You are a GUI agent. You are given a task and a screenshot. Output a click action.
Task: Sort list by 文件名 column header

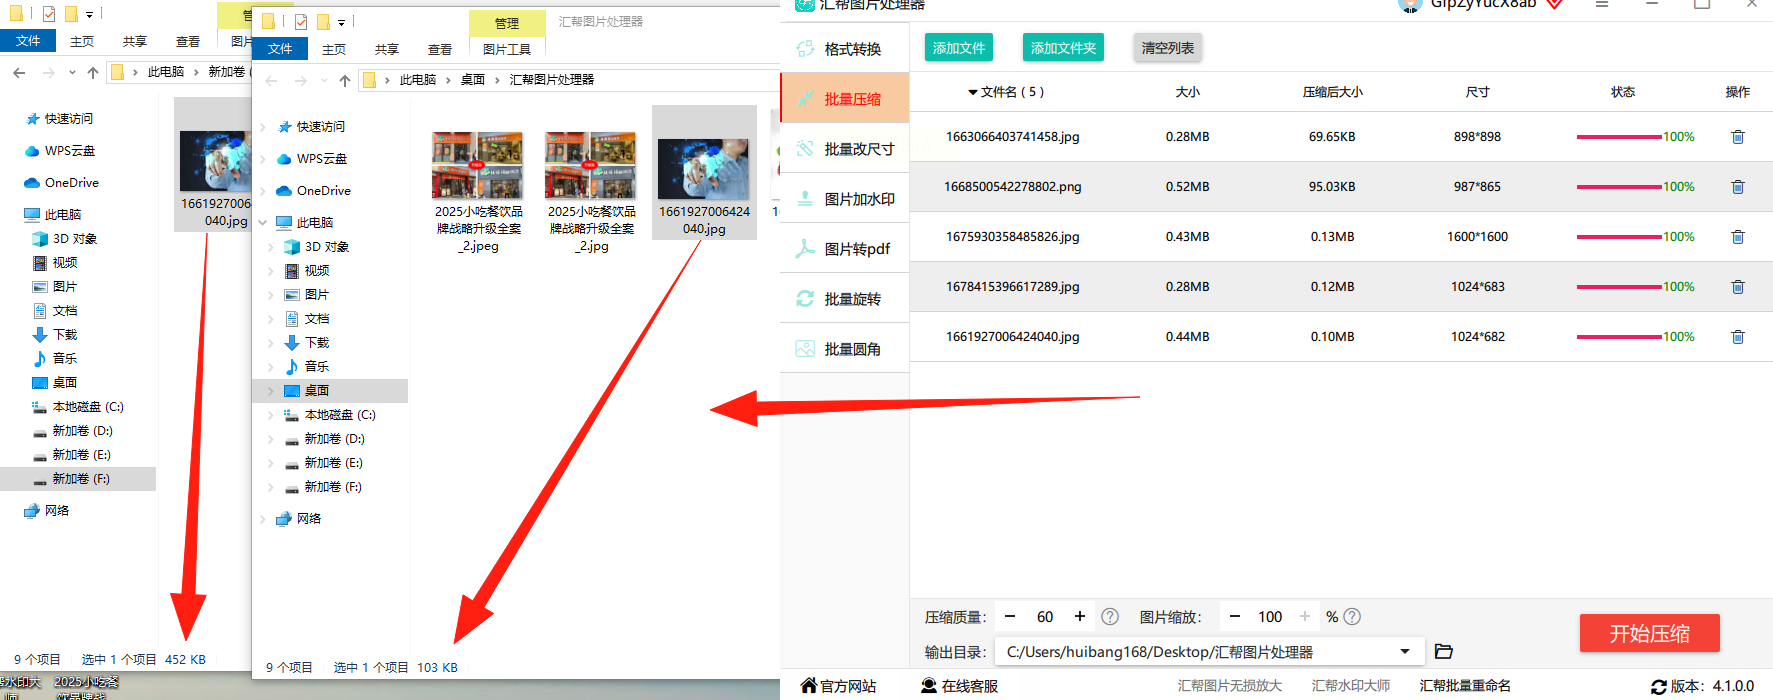point(1005,92)
